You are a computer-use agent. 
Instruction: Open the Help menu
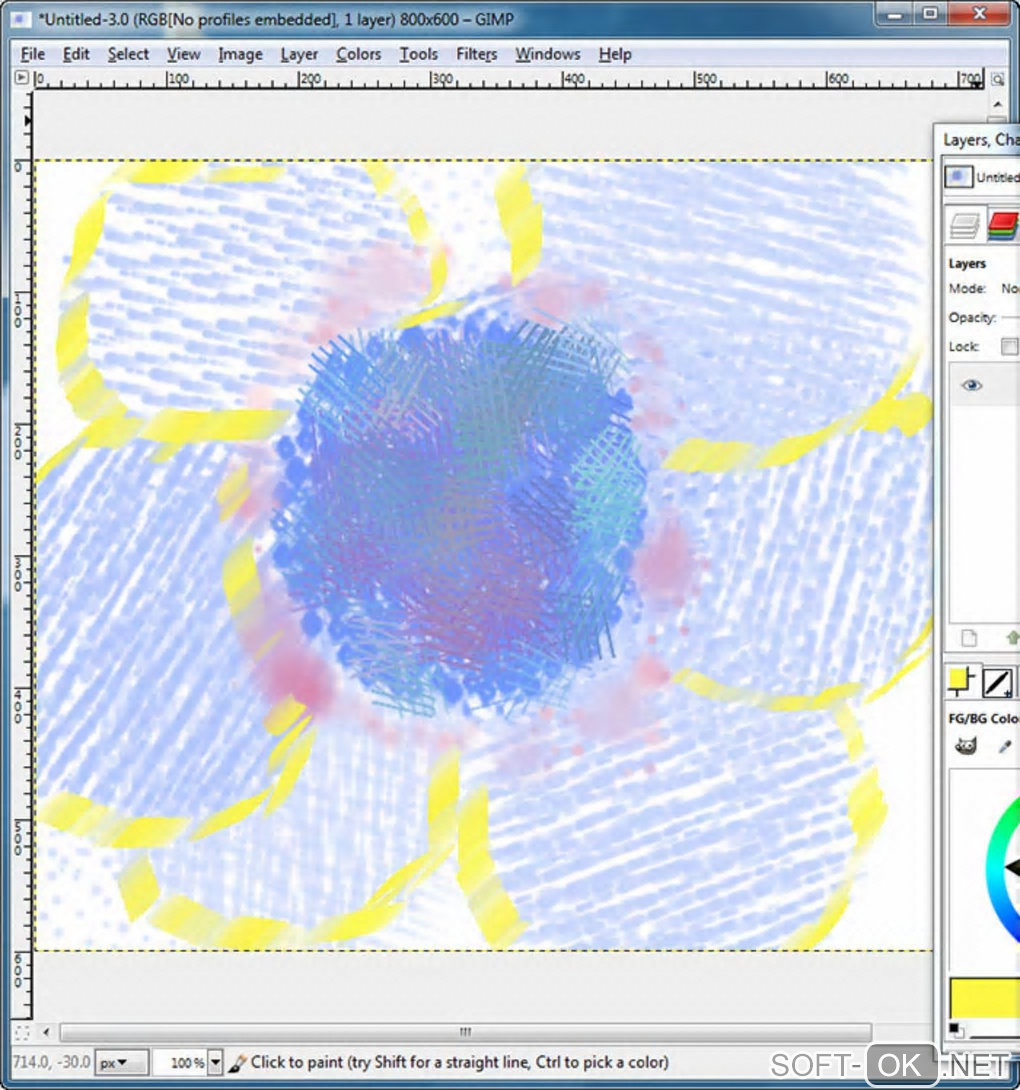(x=615, y=54)
